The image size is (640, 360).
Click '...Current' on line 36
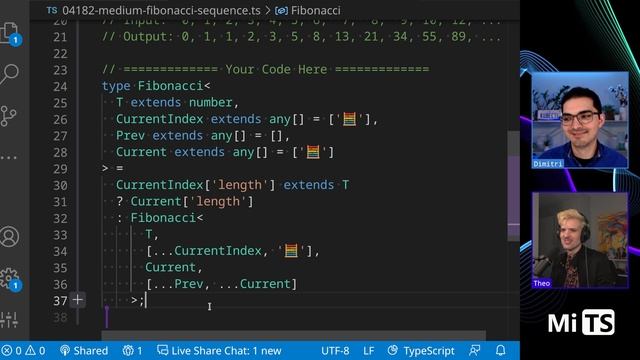254,284
